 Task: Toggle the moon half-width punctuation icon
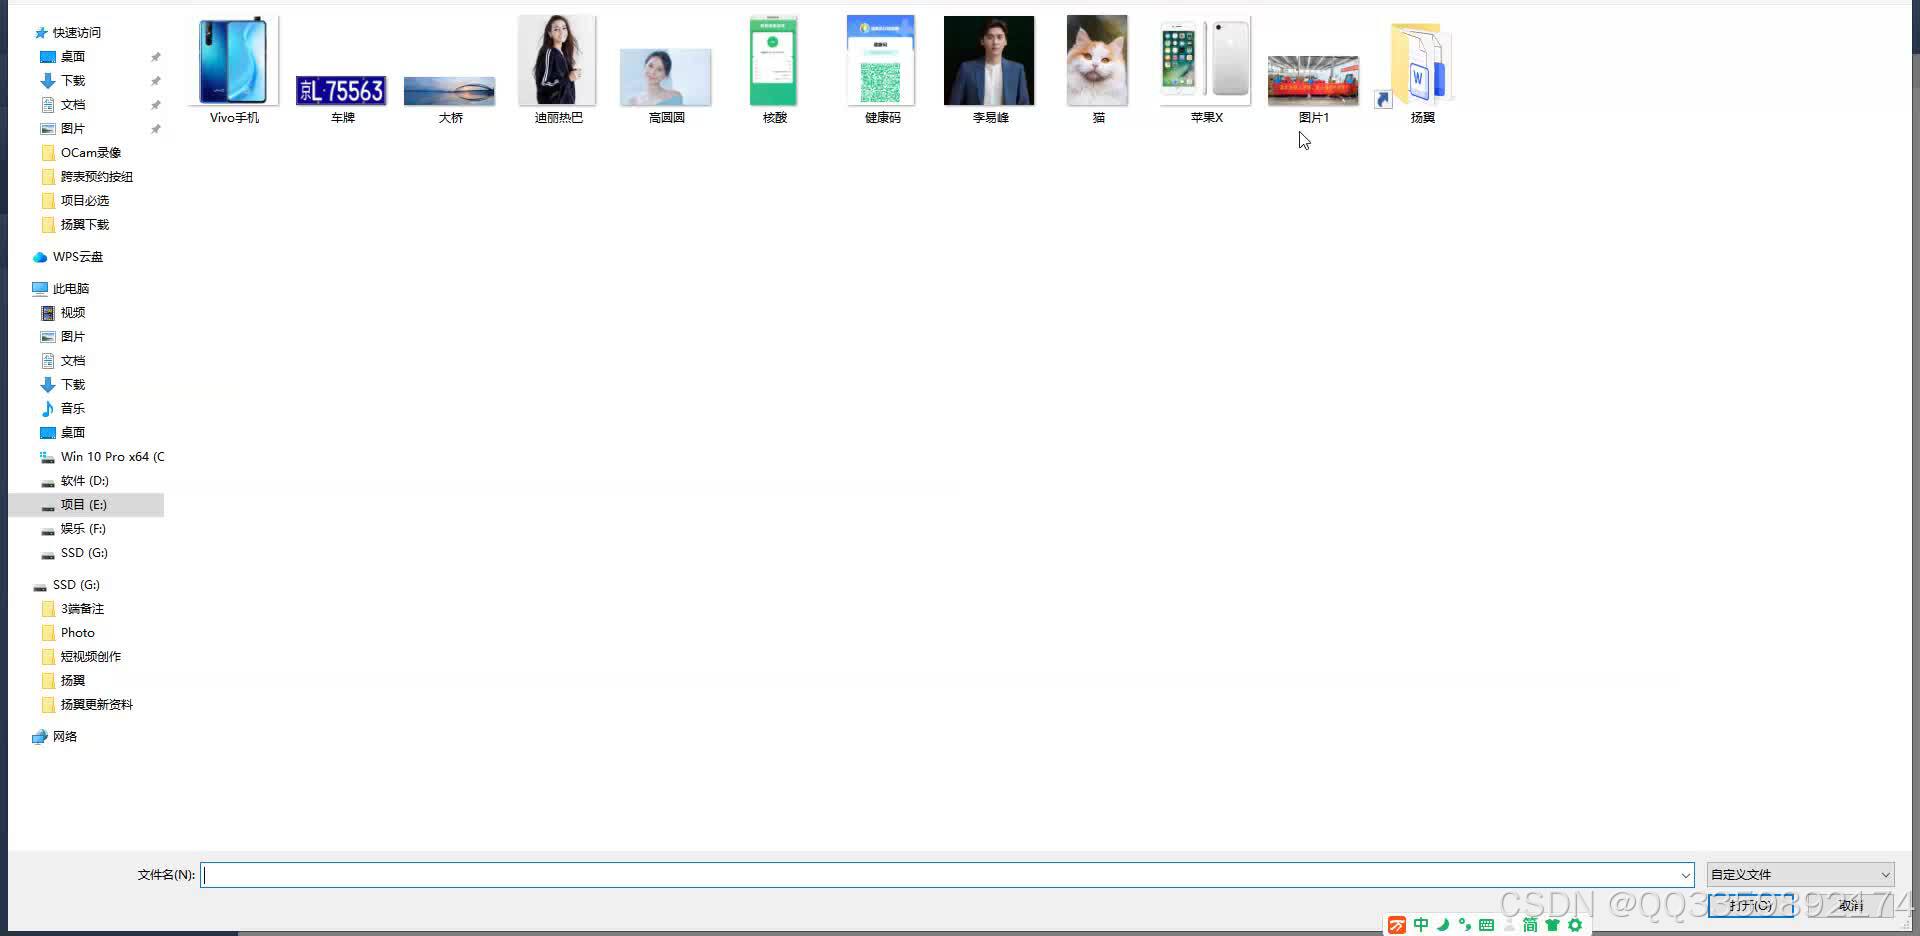1443,925
